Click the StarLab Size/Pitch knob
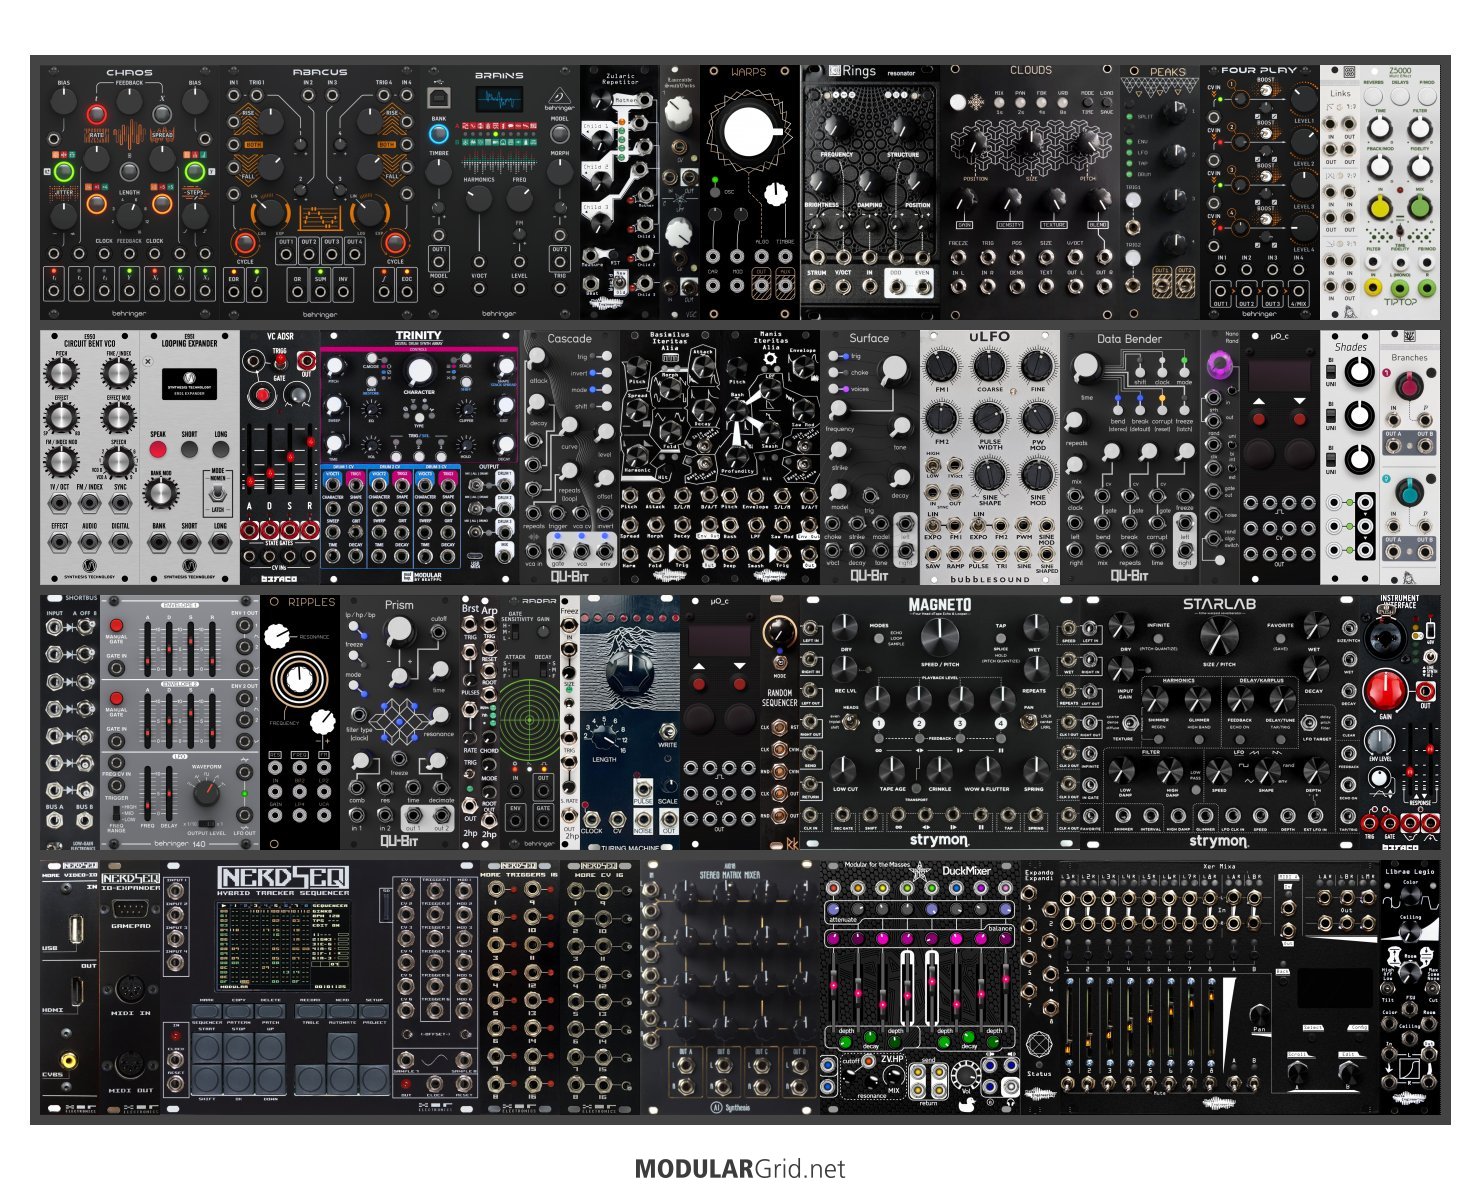The height and width of the screenshot is (1190, 1481). point(1217,636)
